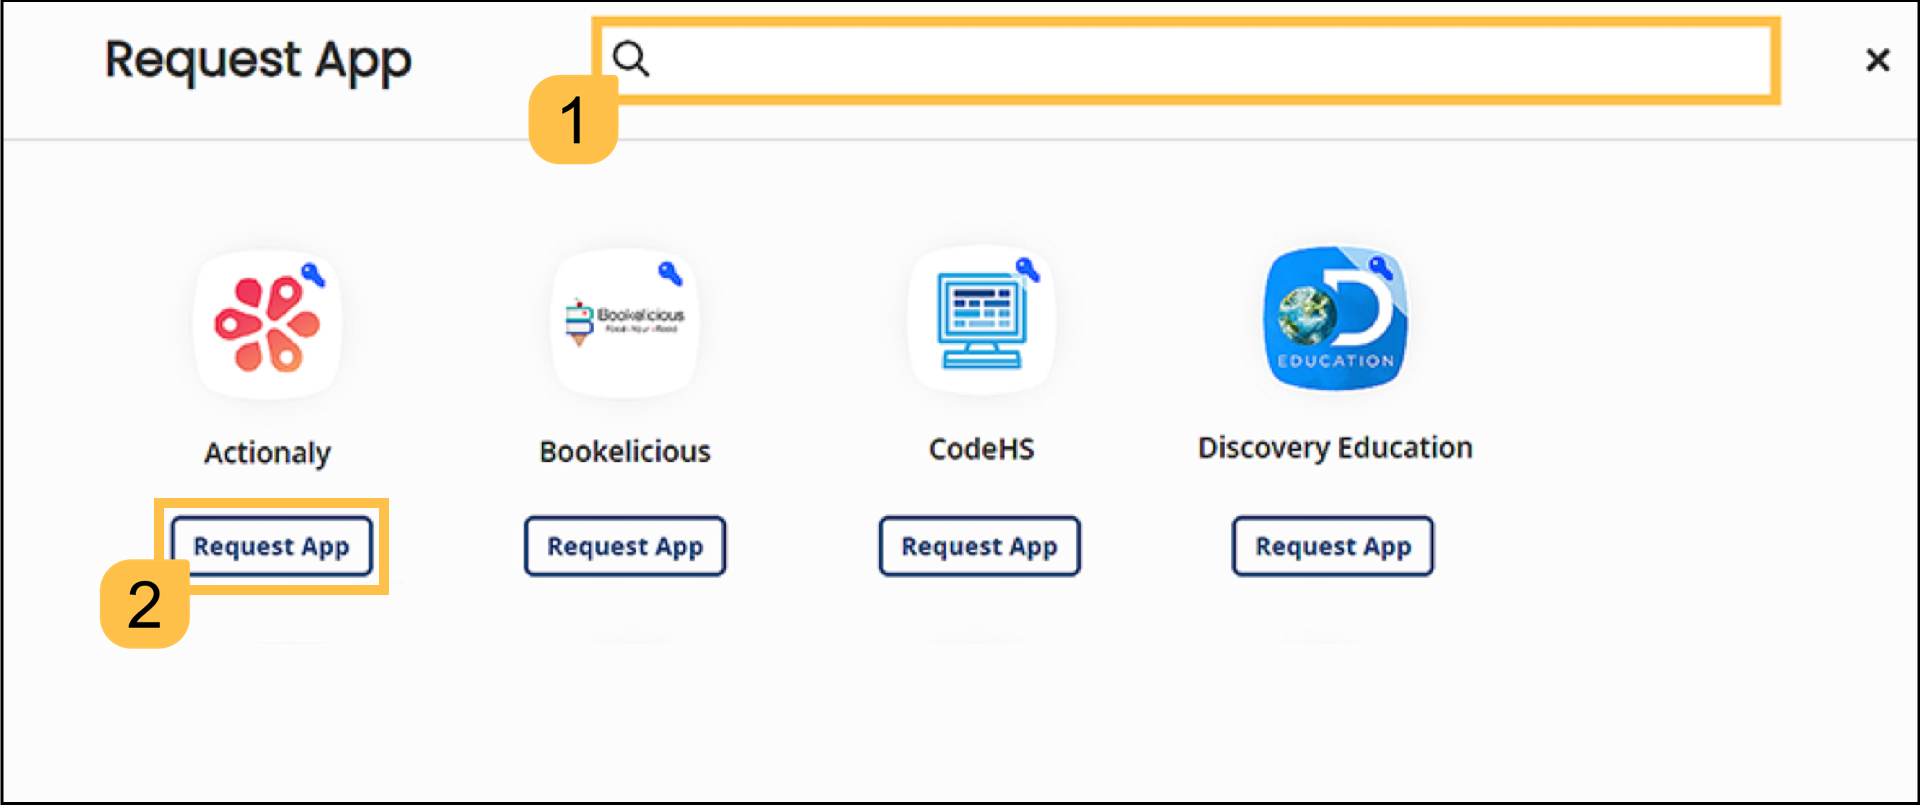Click the key badge on Actionaly
Screen dimensions: 1920x805
[313, 274]
